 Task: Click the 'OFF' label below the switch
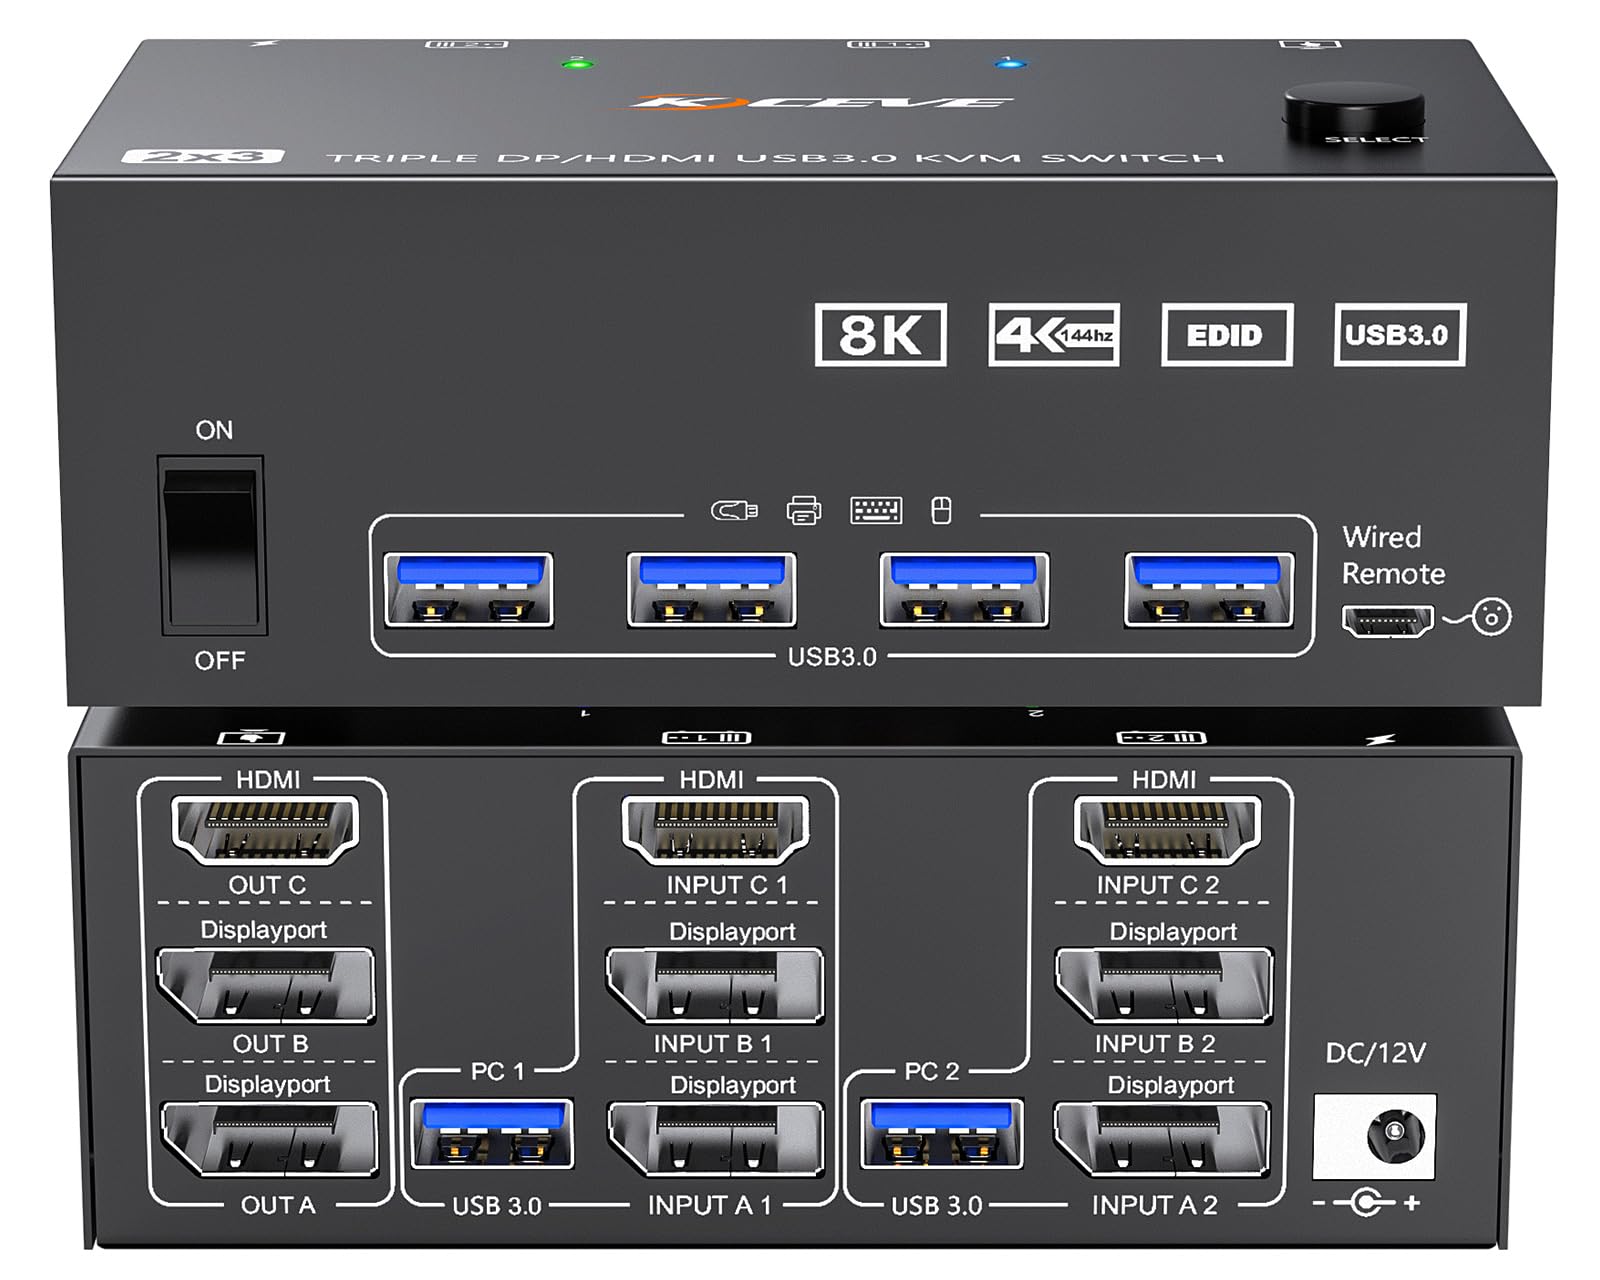tap(219, 660)
